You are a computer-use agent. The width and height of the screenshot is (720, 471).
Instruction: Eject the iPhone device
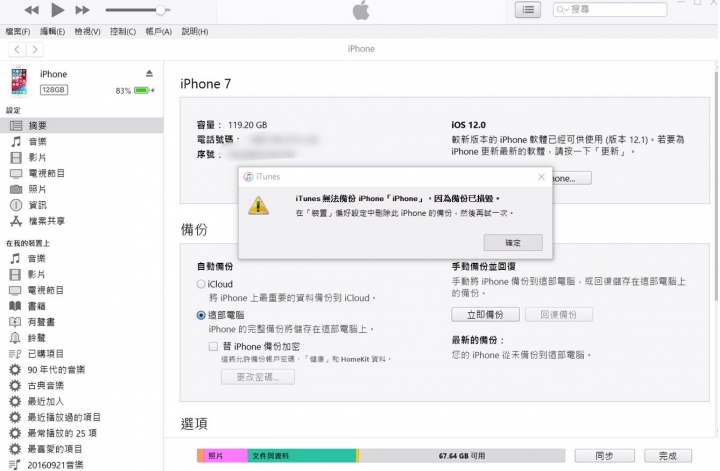[x=149, y=73]
